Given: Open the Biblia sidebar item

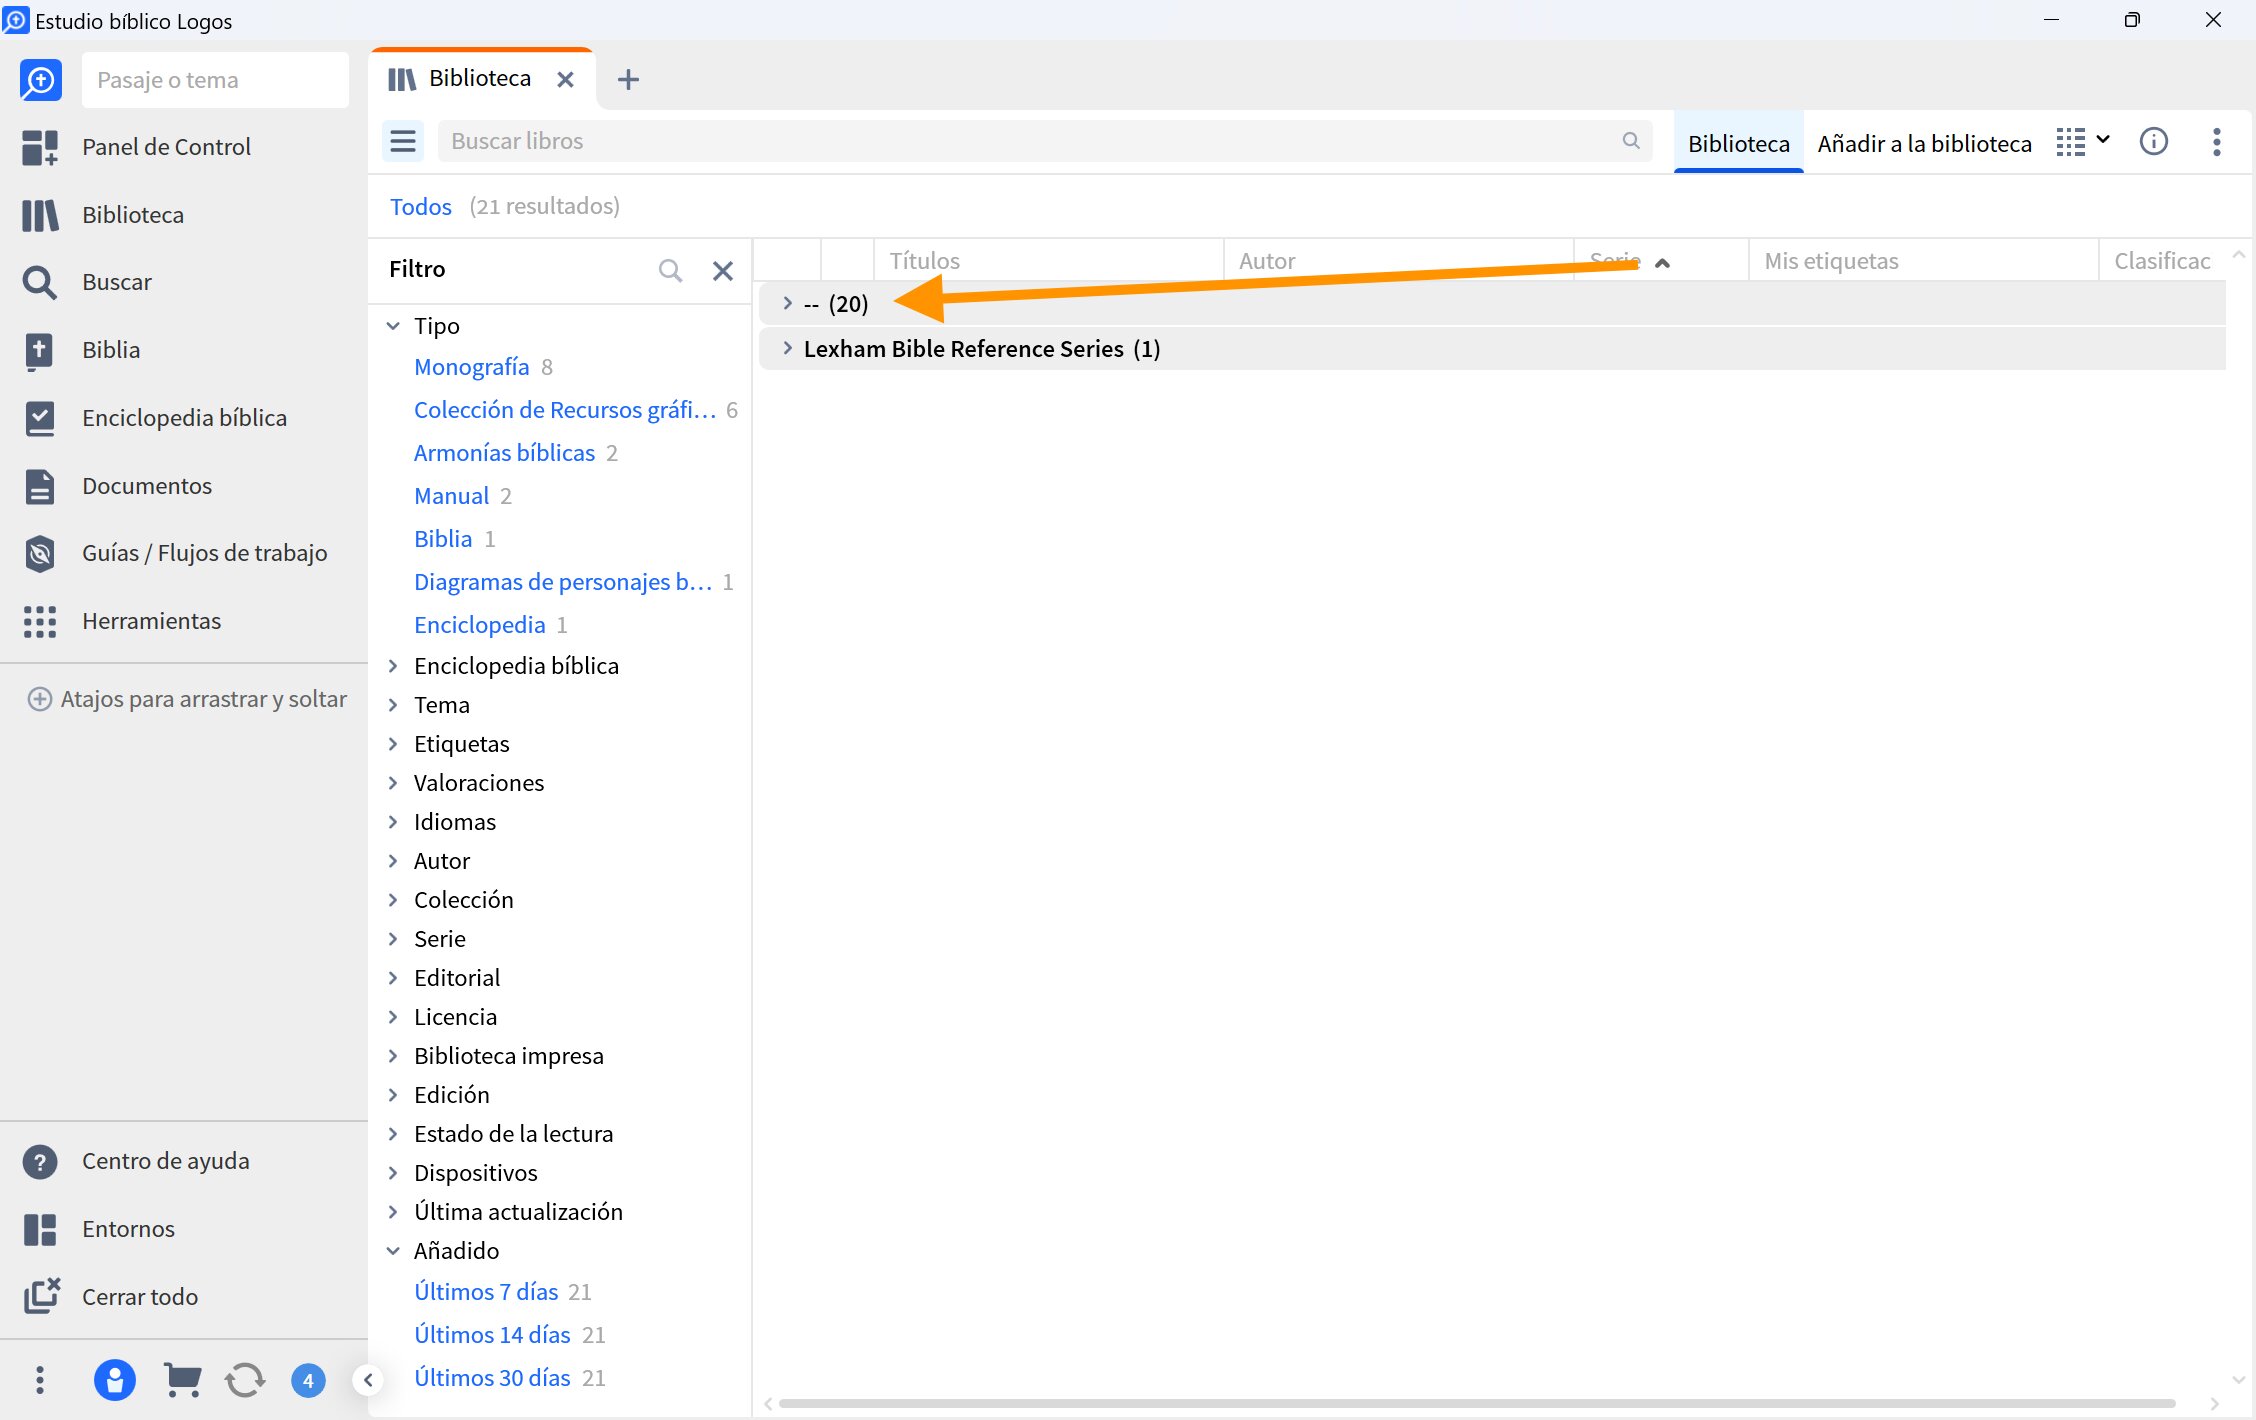Looking at the screenshot, I should [x=110, y=350].
